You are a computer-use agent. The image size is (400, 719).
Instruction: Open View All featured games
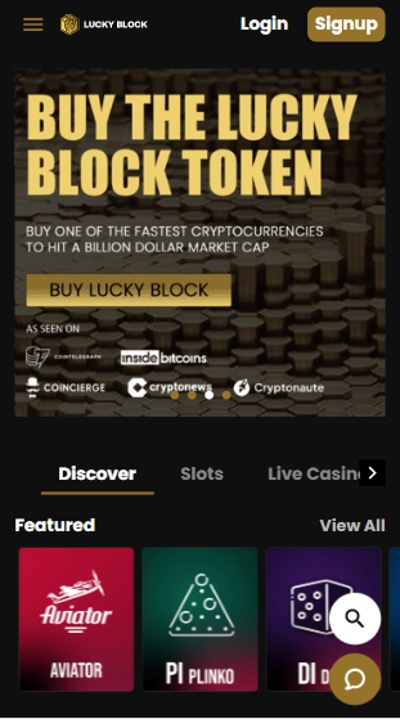[352, 525]
